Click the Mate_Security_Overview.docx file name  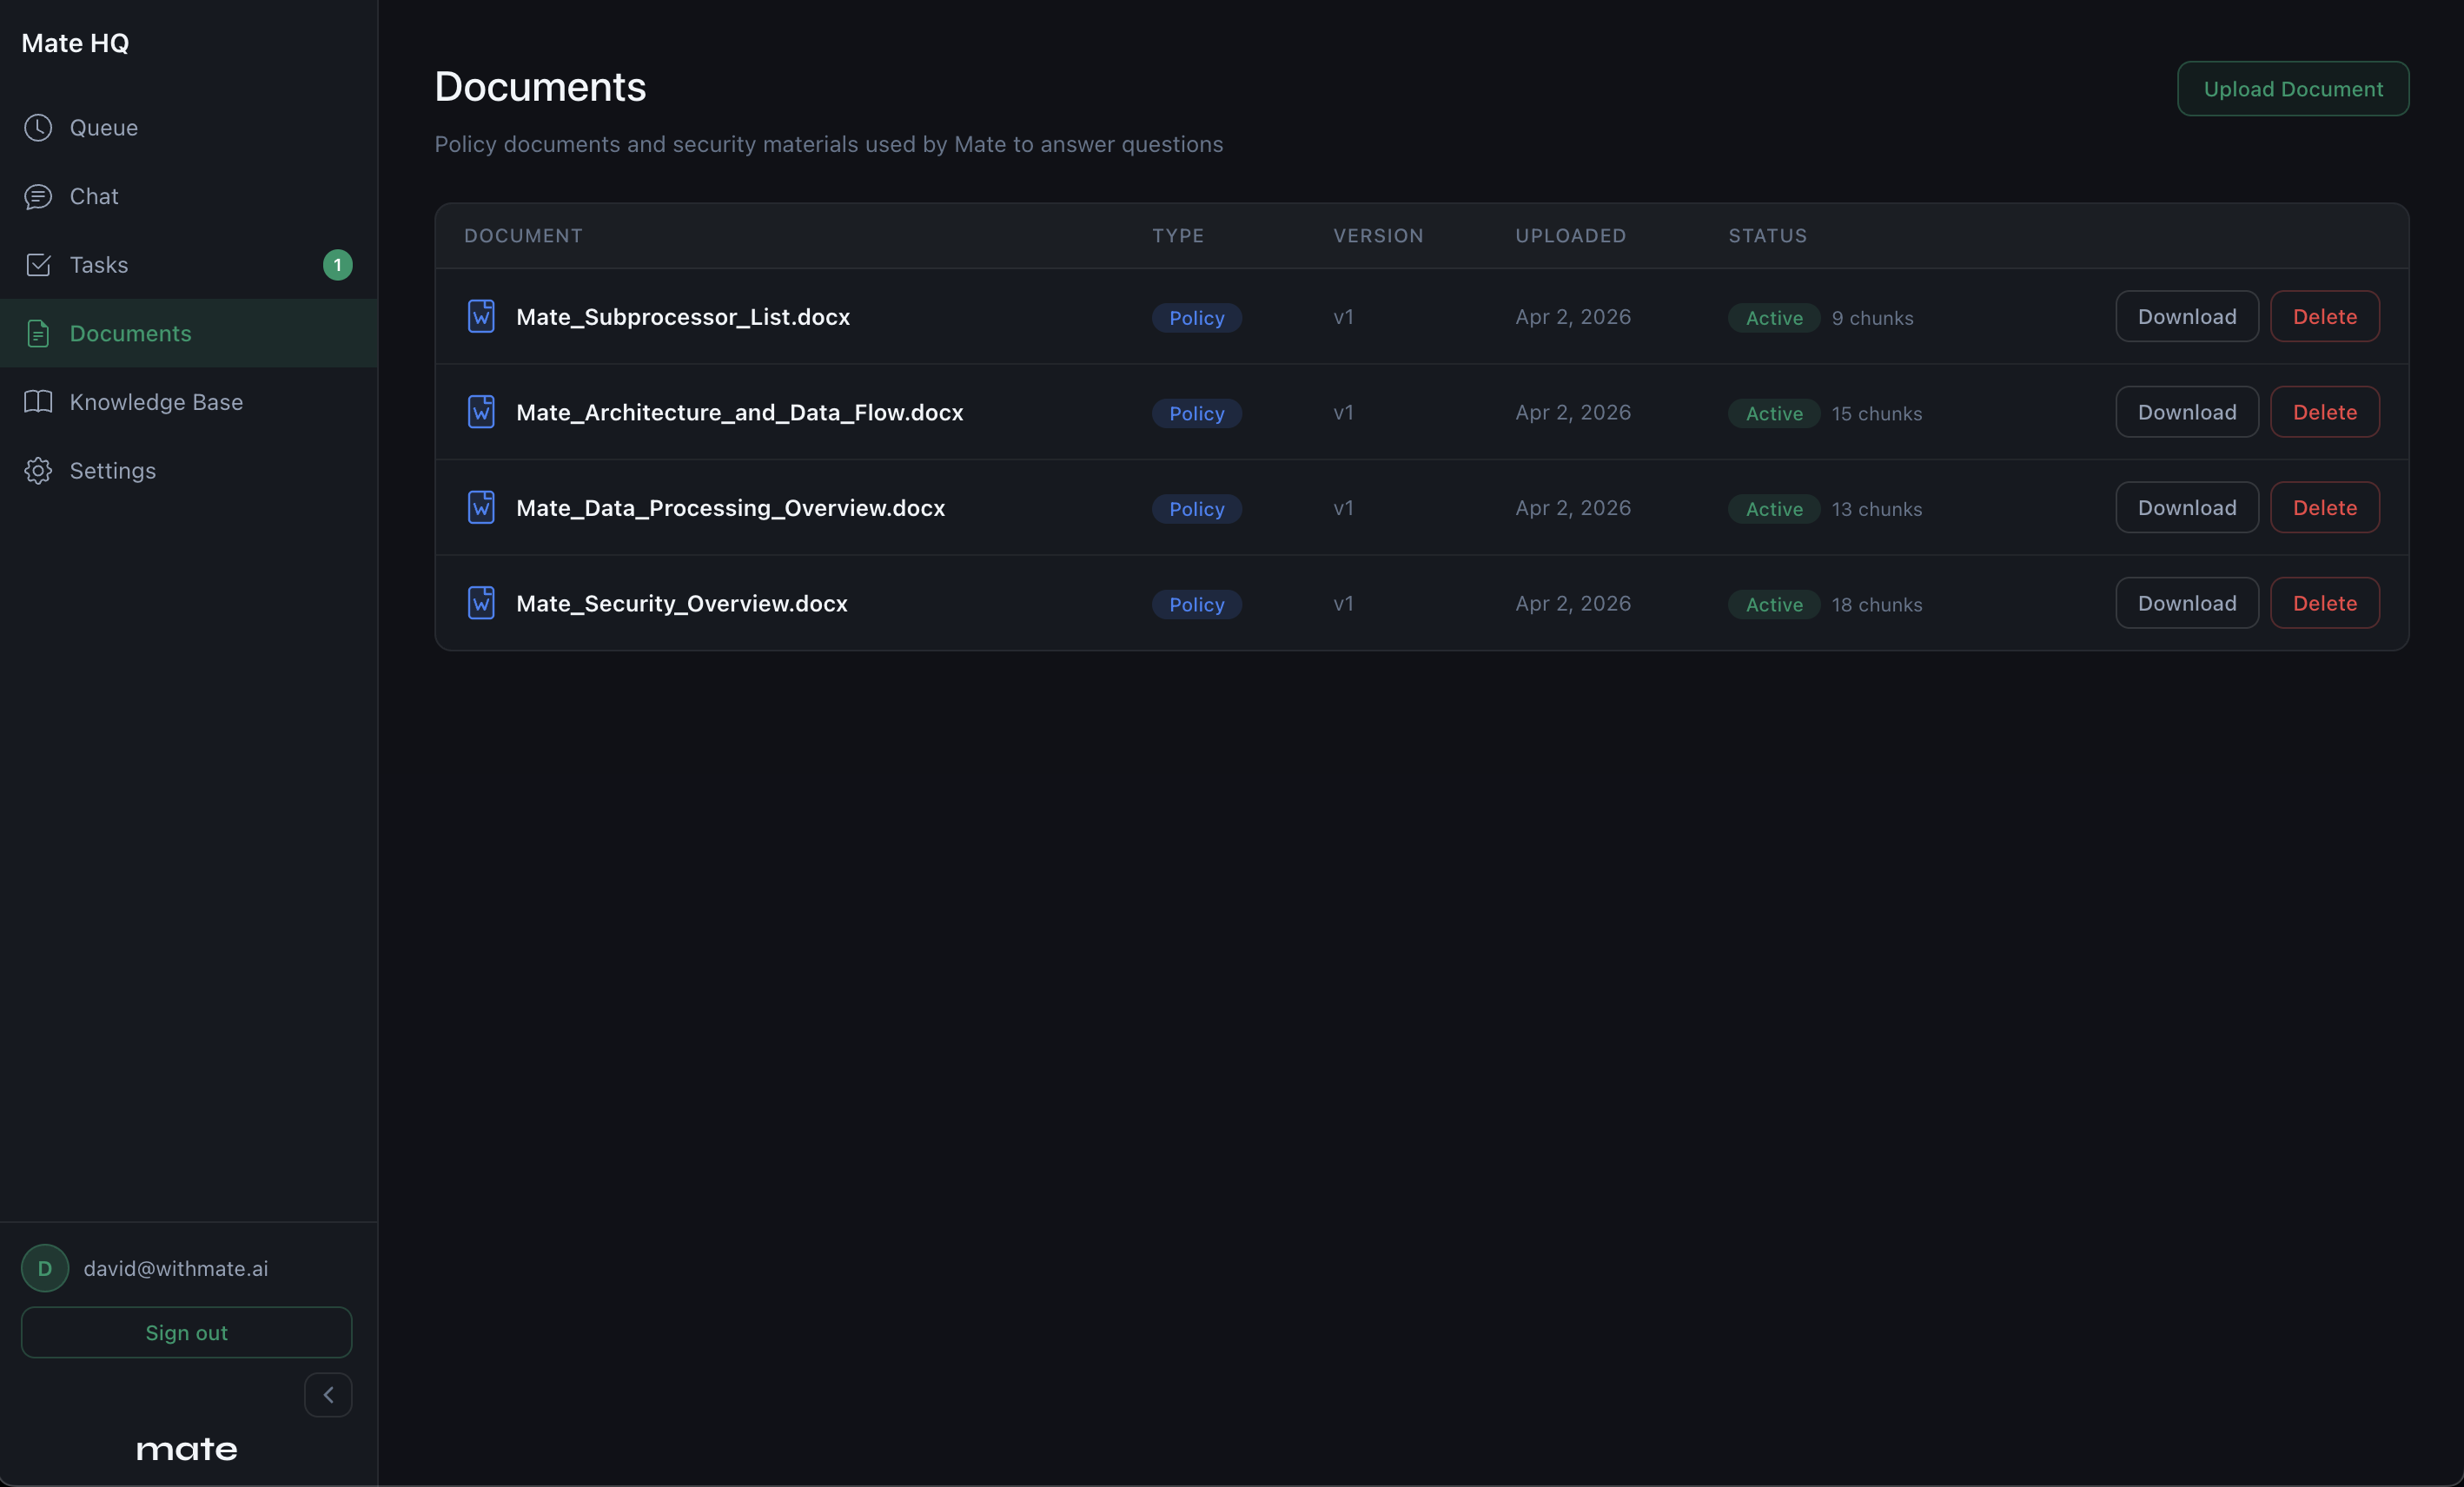(682, 603)
